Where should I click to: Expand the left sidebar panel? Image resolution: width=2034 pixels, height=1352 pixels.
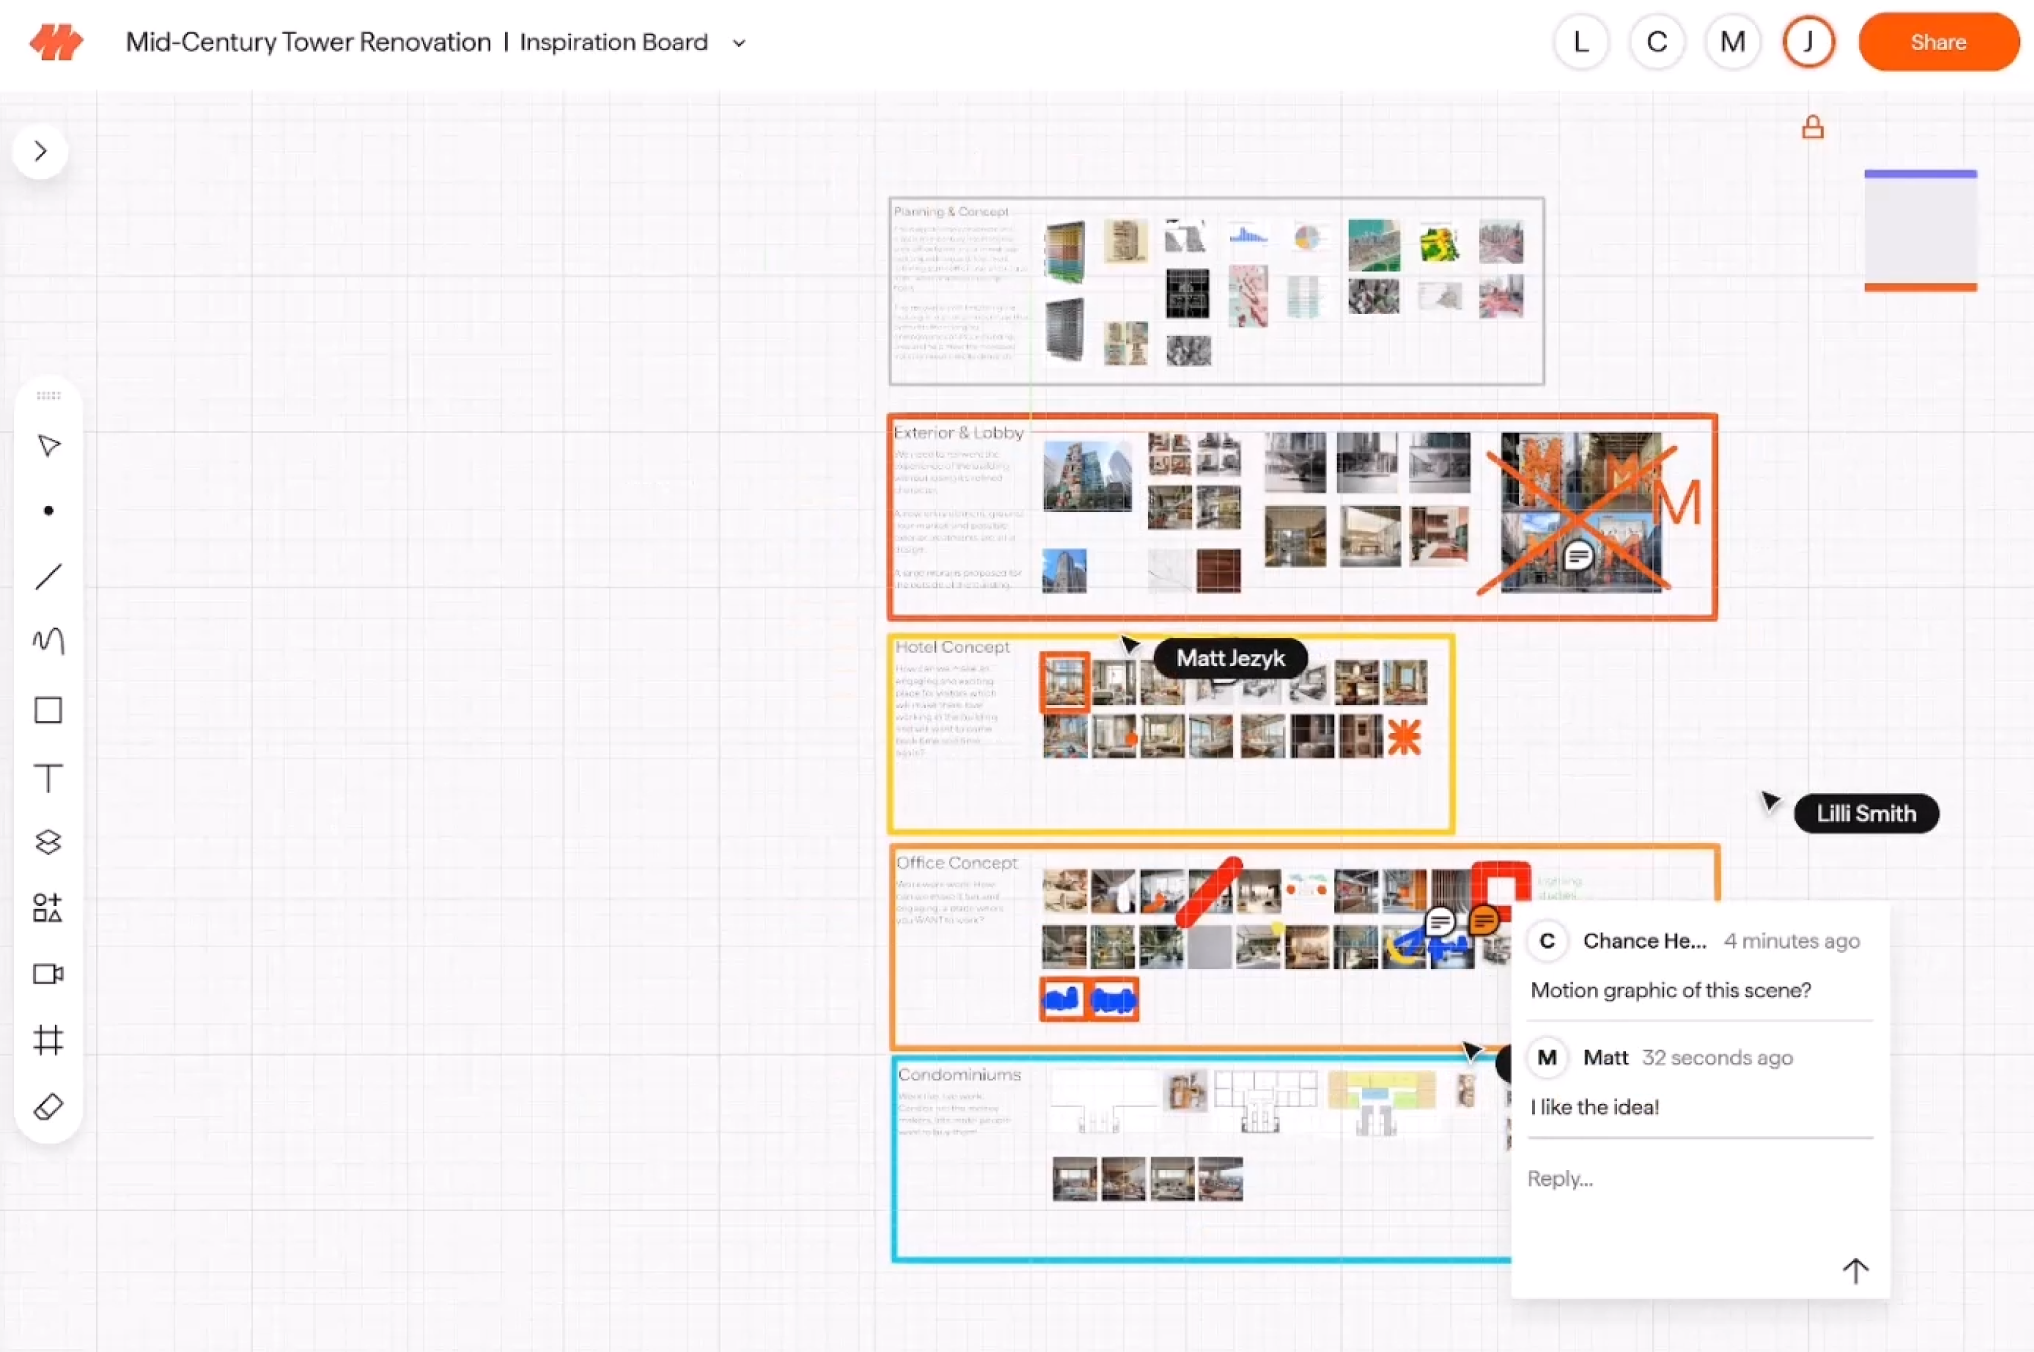coord(41,151)
